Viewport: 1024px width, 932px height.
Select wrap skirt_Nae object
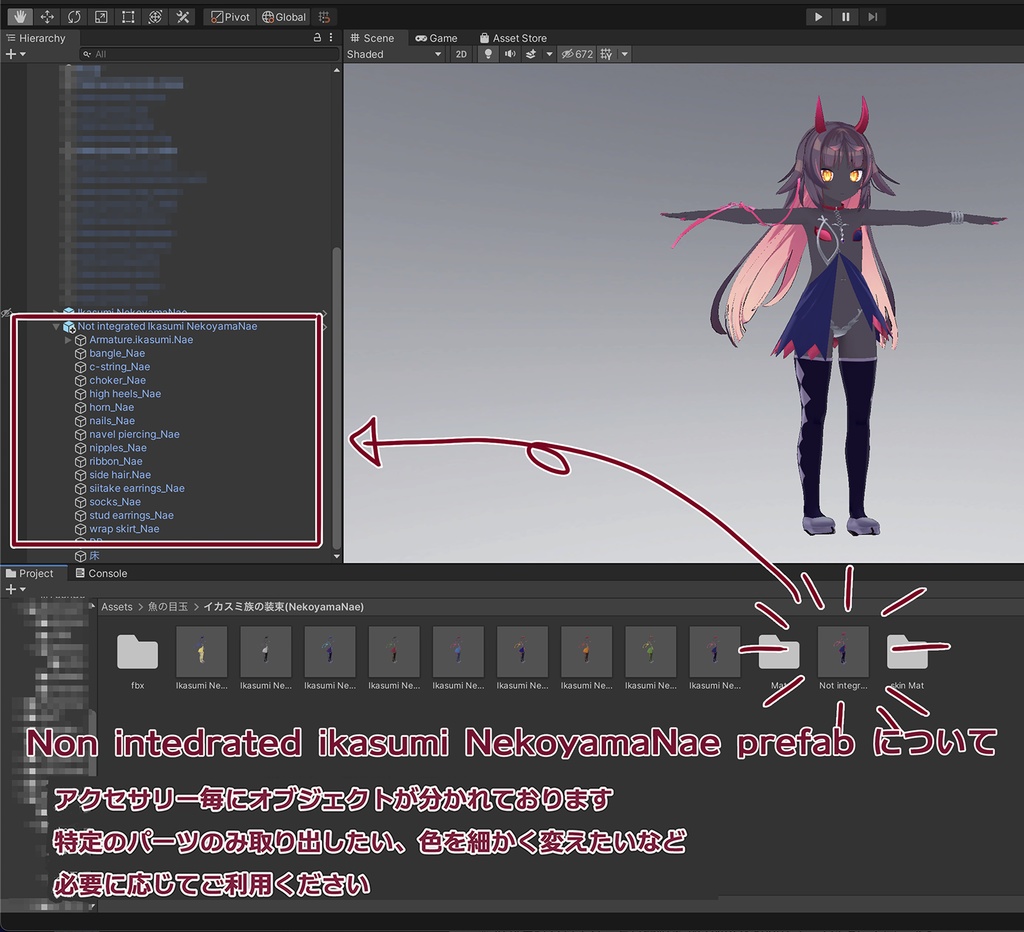124,529
